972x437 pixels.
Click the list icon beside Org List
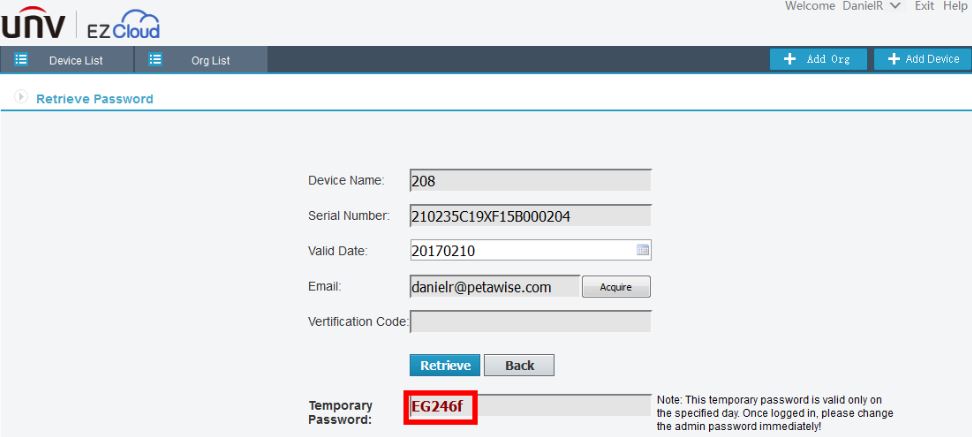155,61
